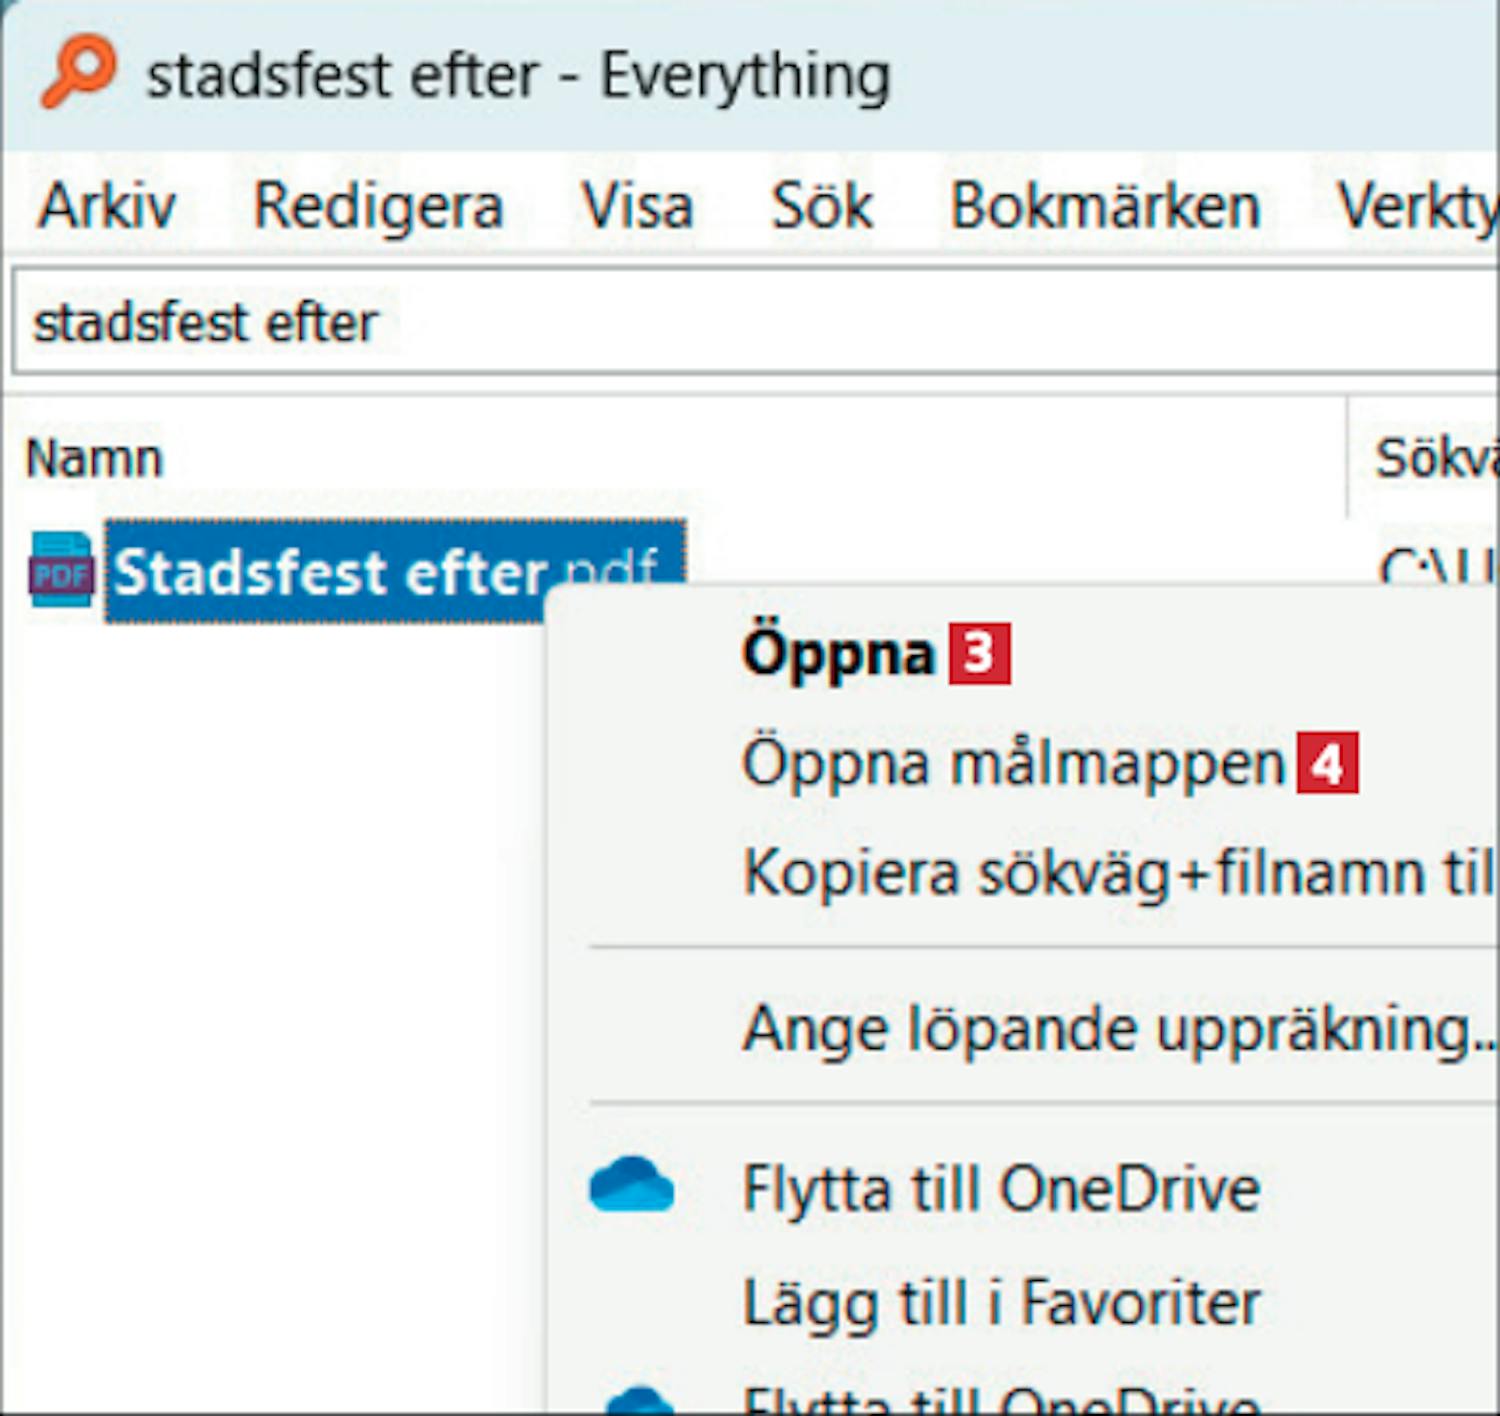Open the Visa menu
The height and width of the screenshot is (1416, 1500).
pyautogui.click(x=637, y=206)
